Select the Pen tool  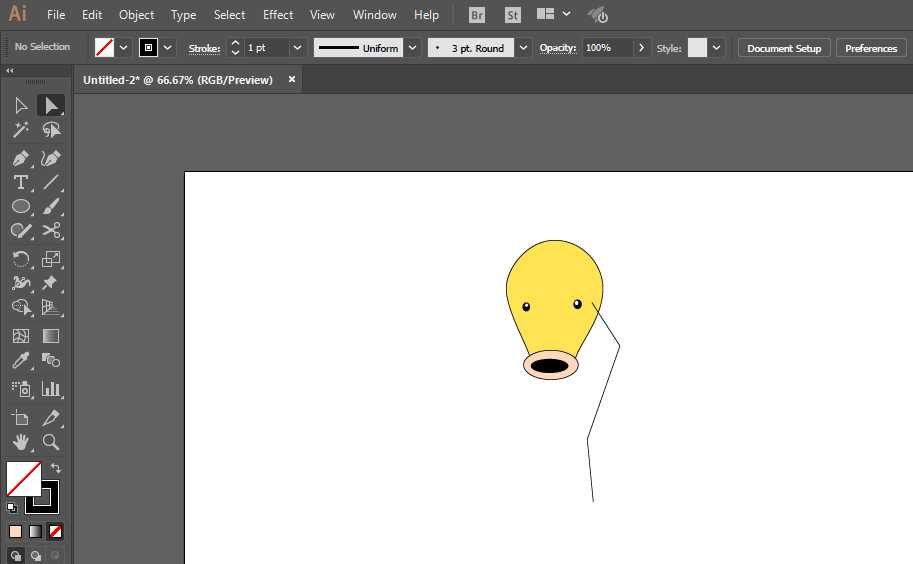(x=20, y=158)
